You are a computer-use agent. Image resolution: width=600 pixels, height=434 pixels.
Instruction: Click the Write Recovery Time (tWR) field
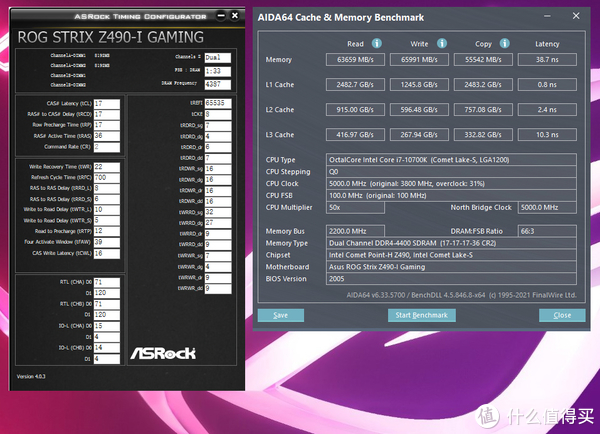(107, 167)
